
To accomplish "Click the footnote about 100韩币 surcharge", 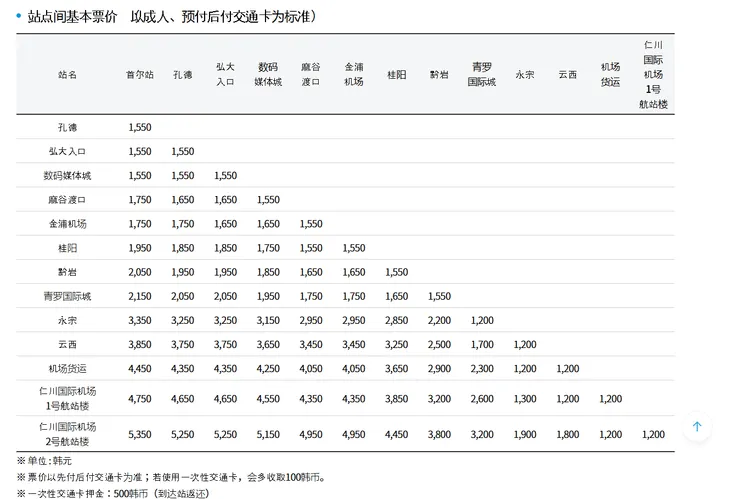I will (172, 477).
